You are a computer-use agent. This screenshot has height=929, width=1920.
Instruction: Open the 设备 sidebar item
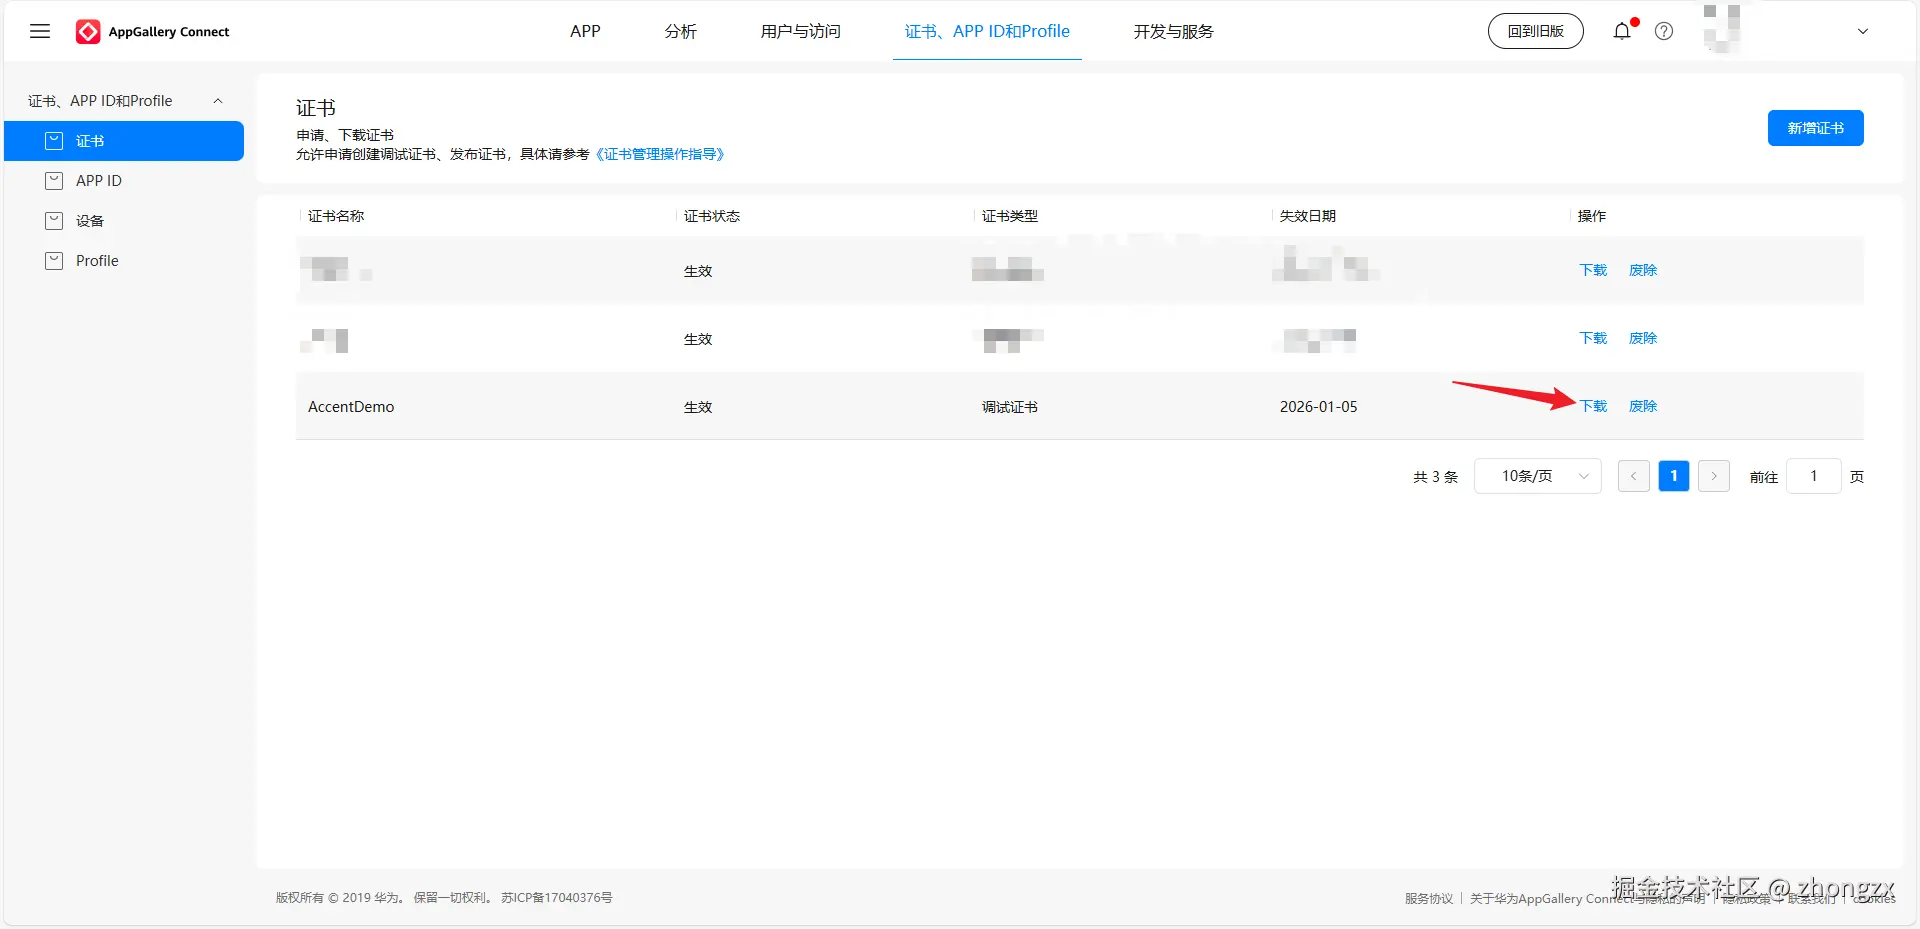pos(89,221)
